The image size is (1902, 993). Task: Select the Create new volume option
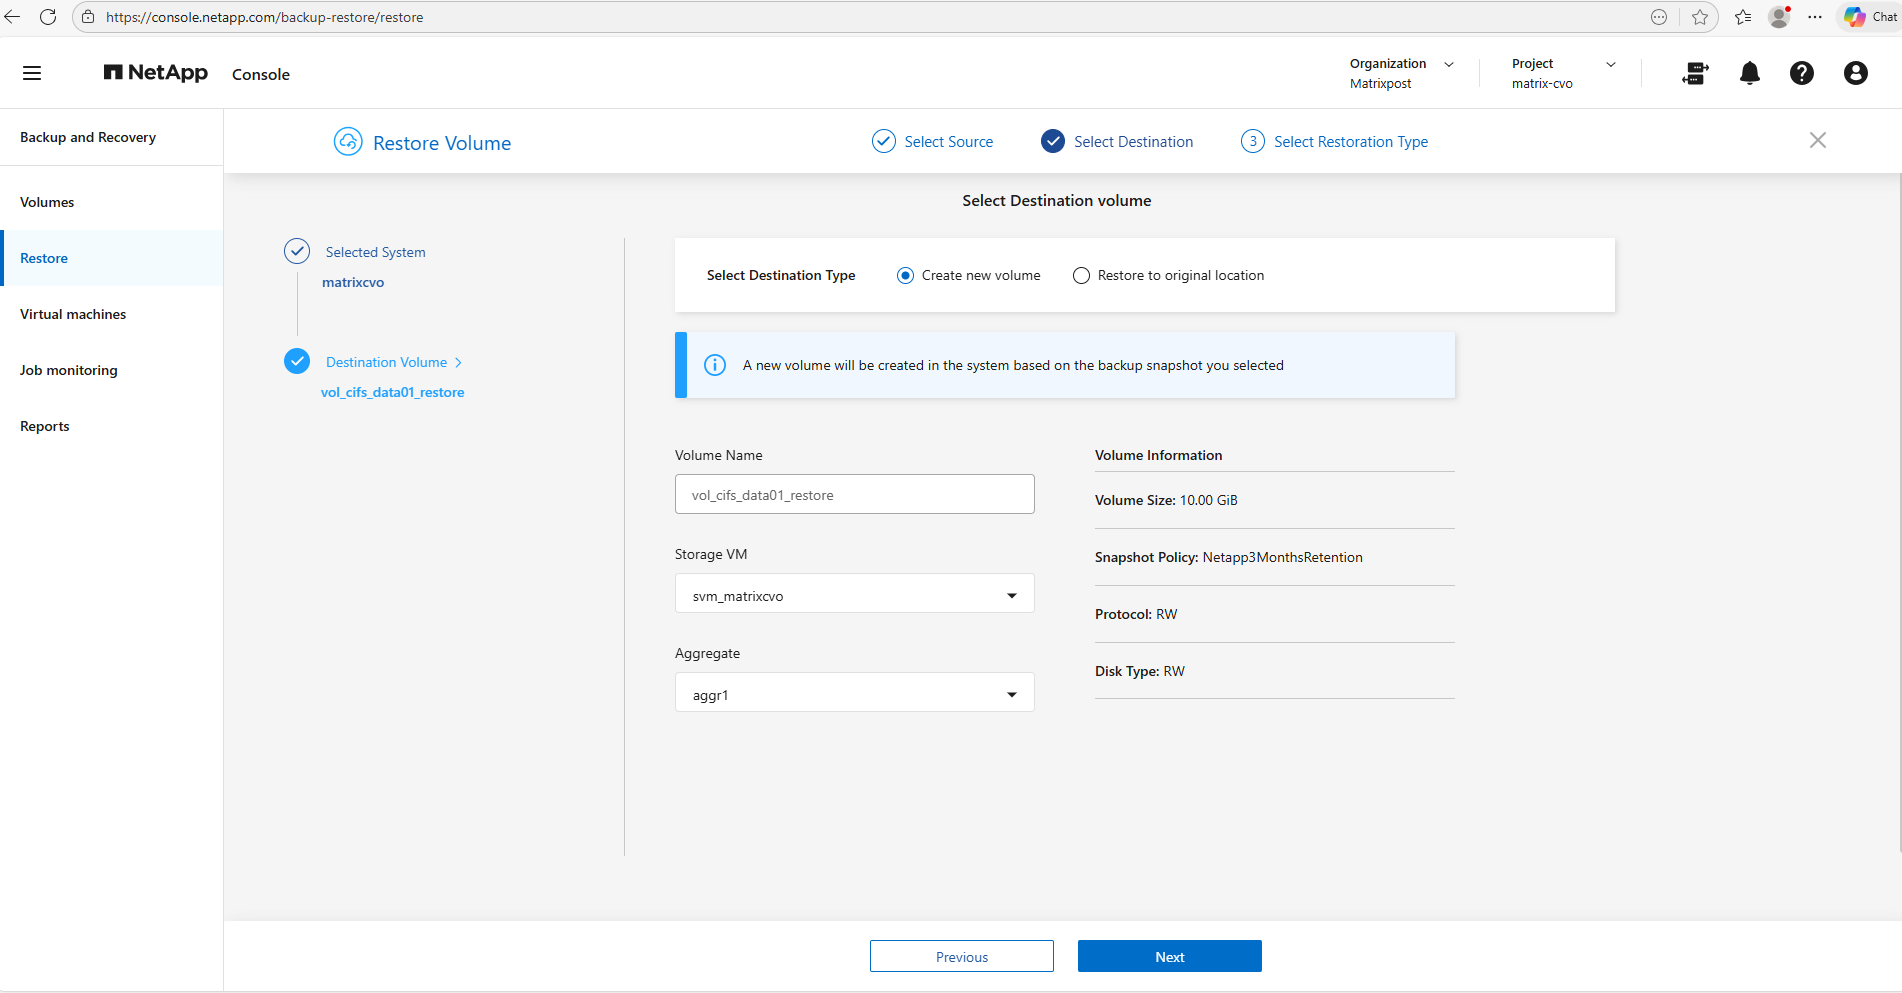(x=905, y=276)
